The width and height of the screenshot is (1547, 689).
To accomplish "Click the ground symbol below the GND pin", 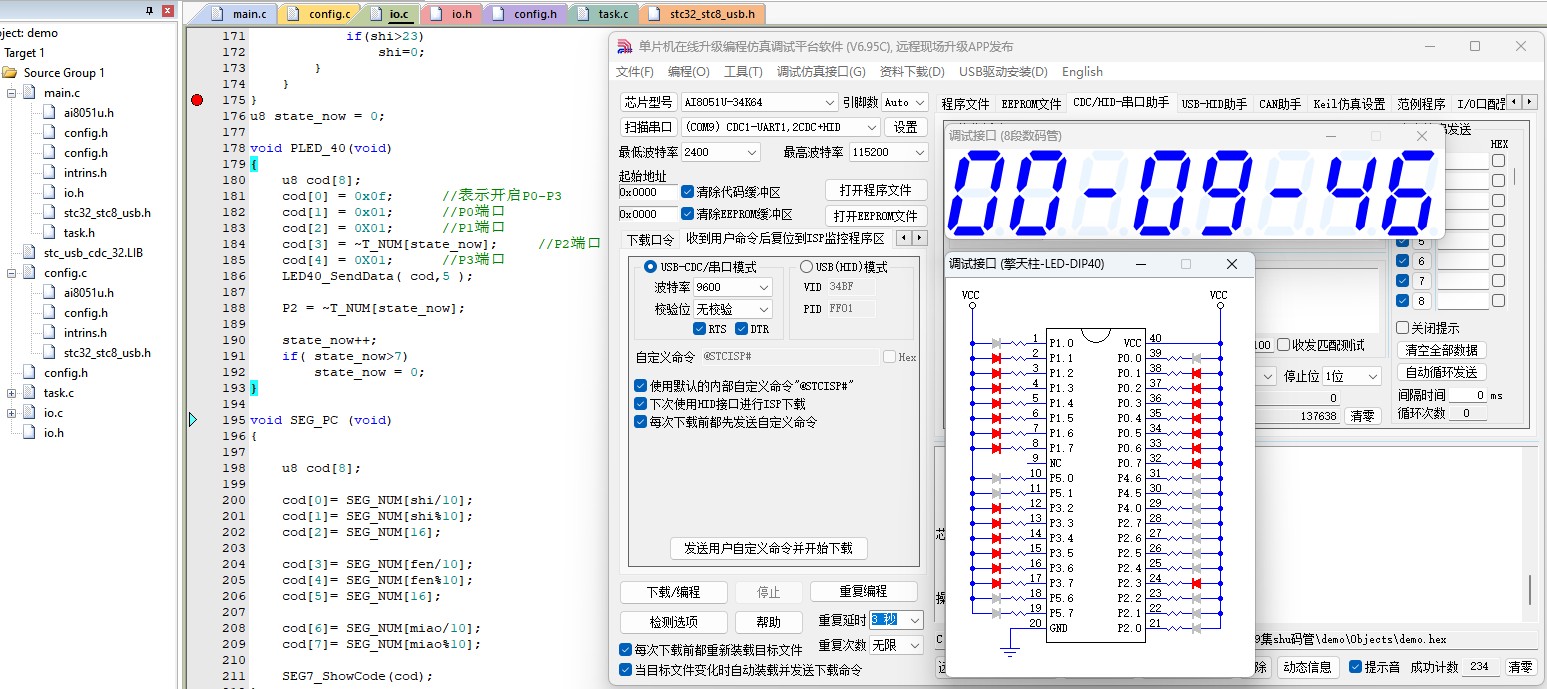I will [1010, 651].
